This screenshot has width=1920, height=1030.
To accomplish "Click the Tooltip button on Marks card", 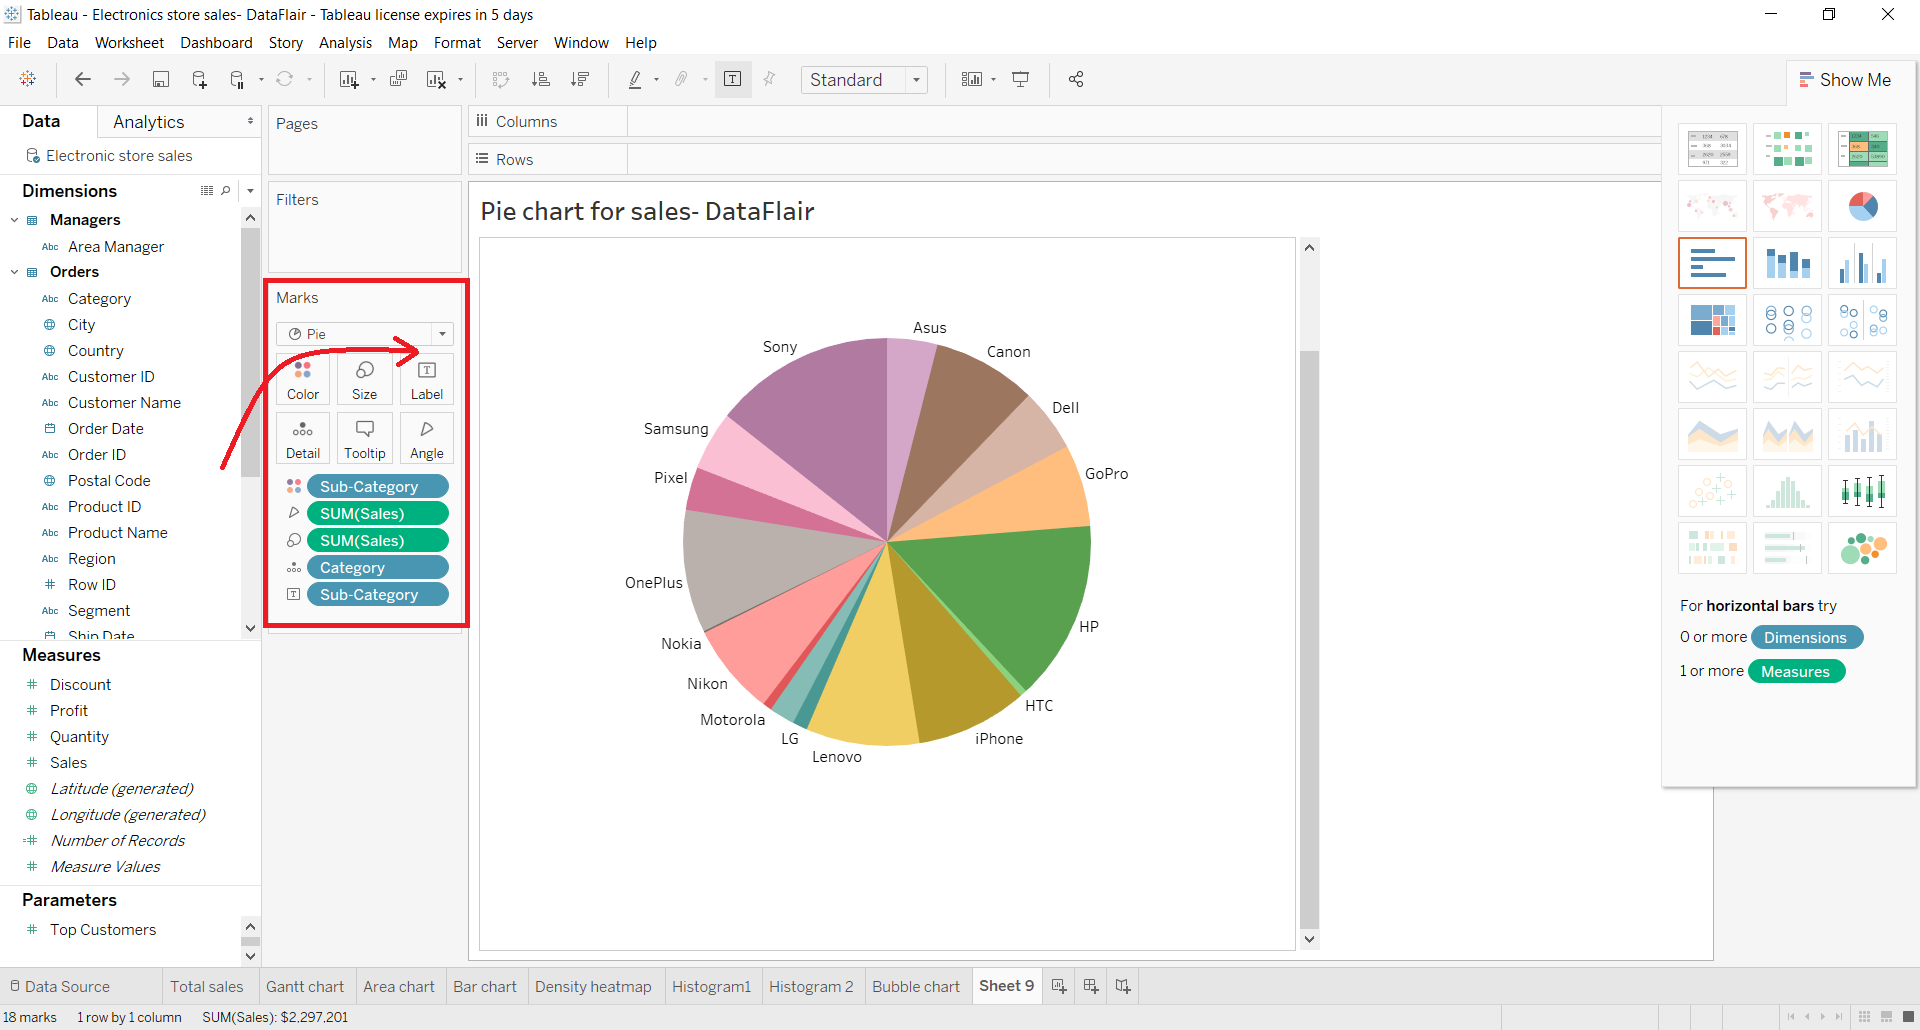I will (x=365, y=439).
